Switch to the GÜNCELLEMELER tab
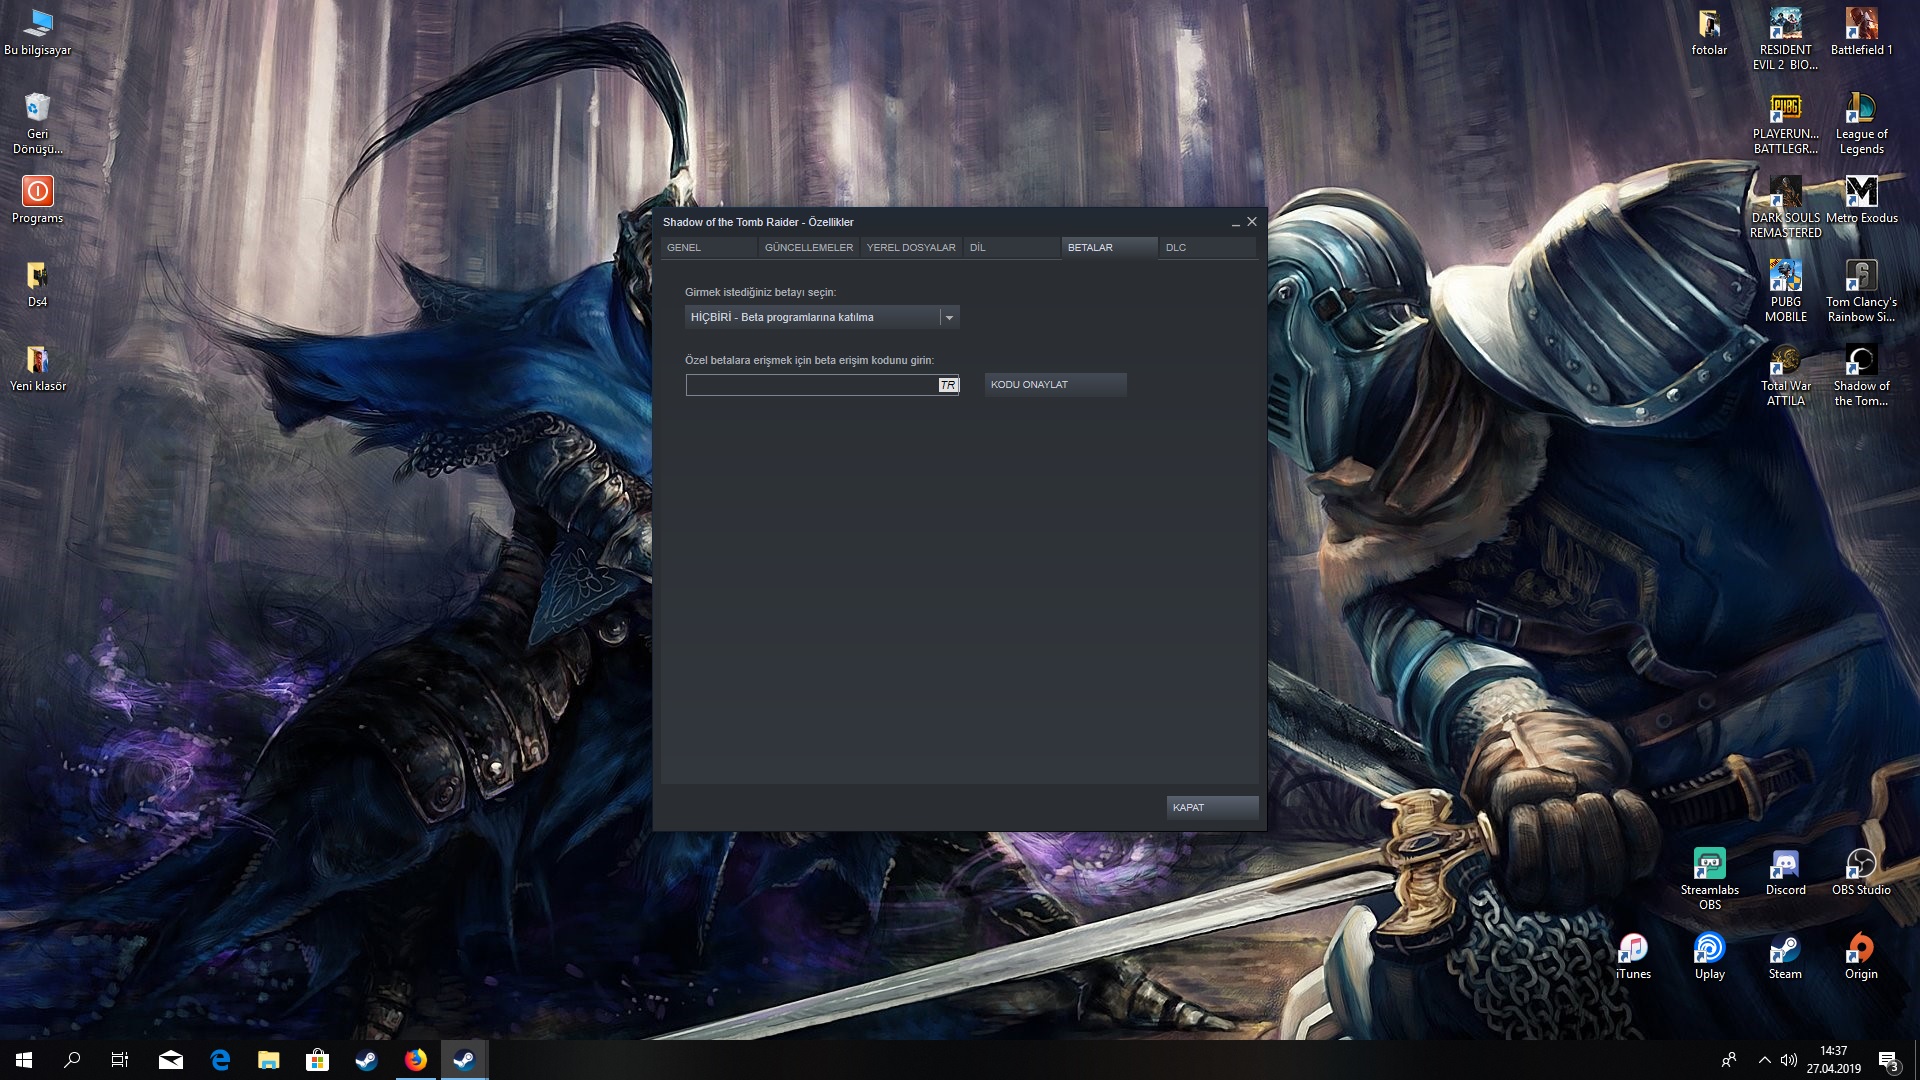 (x=809, y=247)
